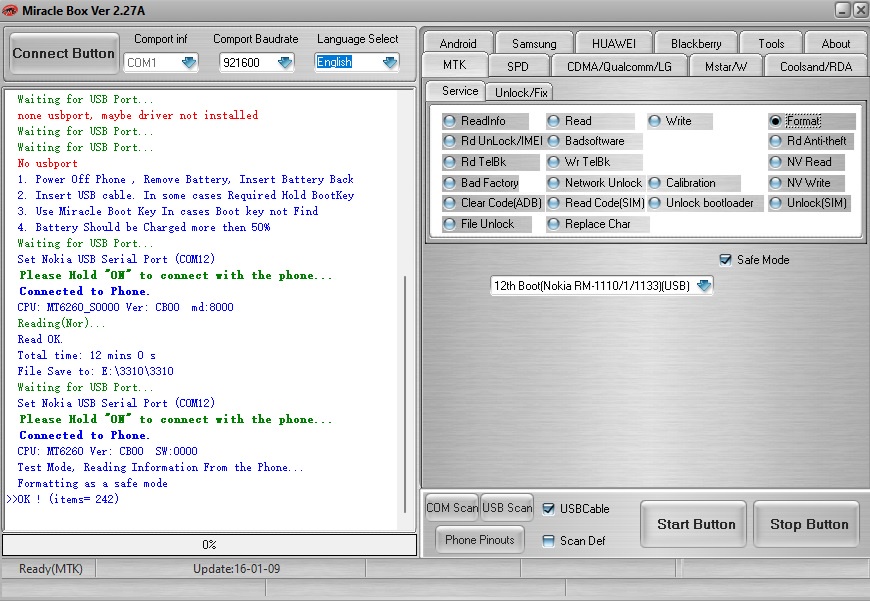Open the Mstar/W tab
Image resolution: width=870 pixels, height=601 pixels.
click(x=726, y=67)
